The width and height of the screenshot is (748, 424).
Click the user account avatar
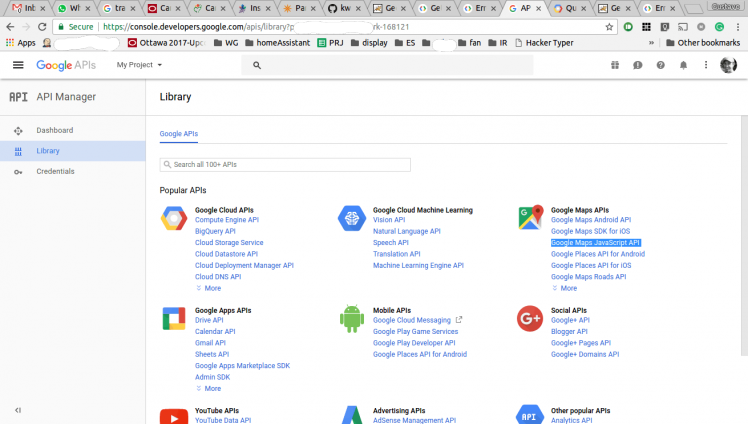pos(728,65)
